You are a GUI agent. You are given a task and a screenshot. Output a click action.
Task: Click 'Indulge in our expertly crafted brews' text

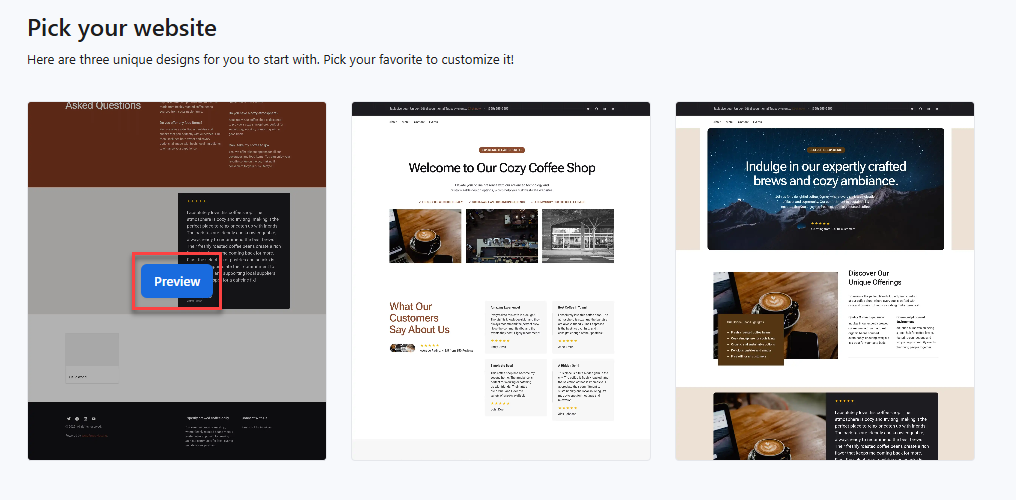click(x=826, y=174)
